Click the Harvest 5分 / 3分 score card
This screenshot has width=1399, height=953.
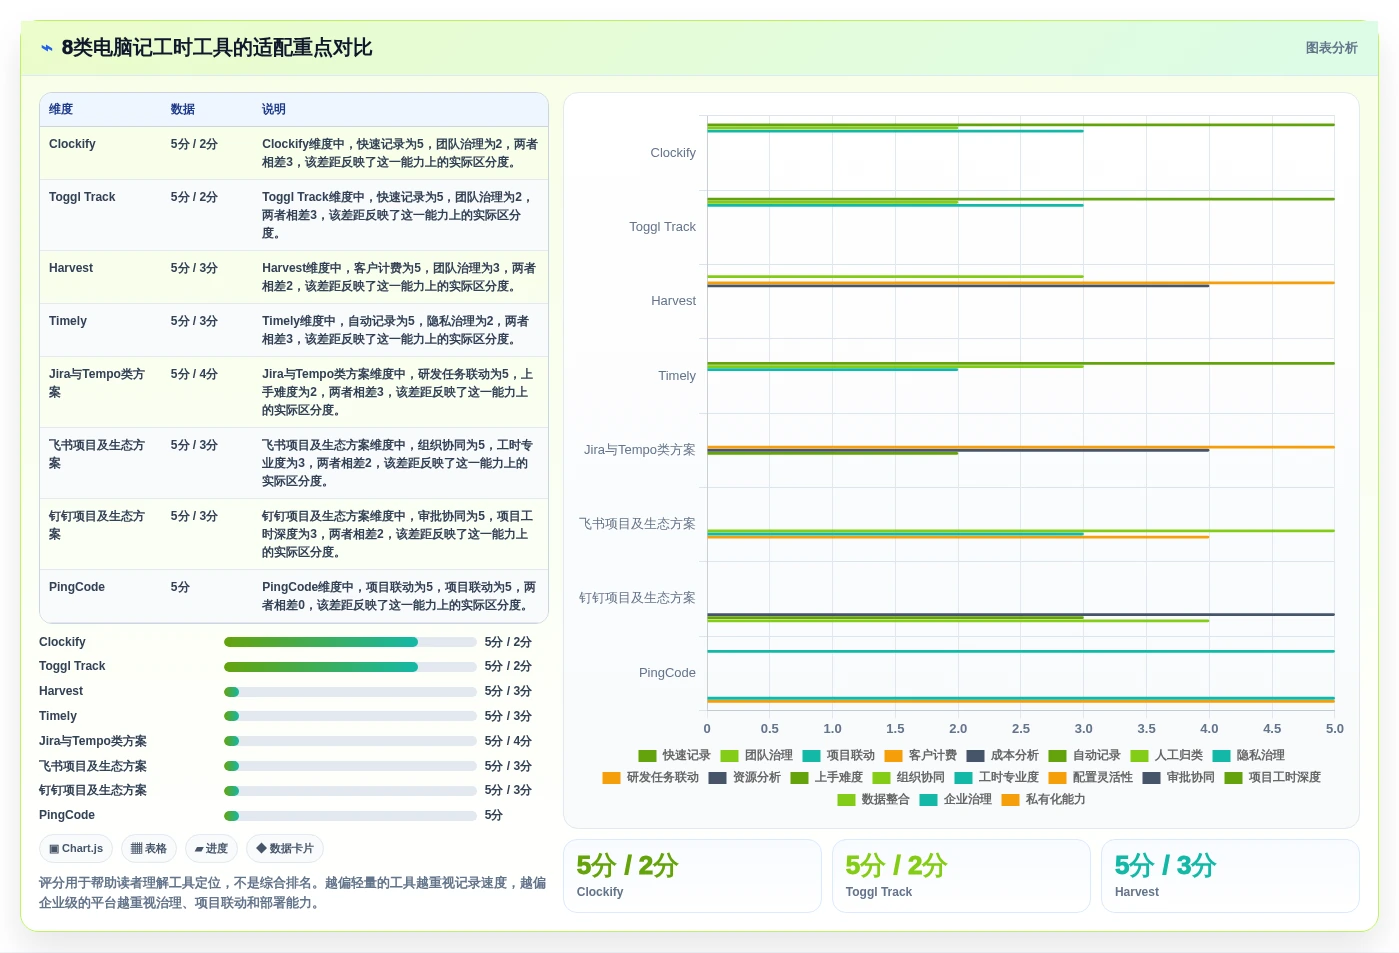point(1230,876)
